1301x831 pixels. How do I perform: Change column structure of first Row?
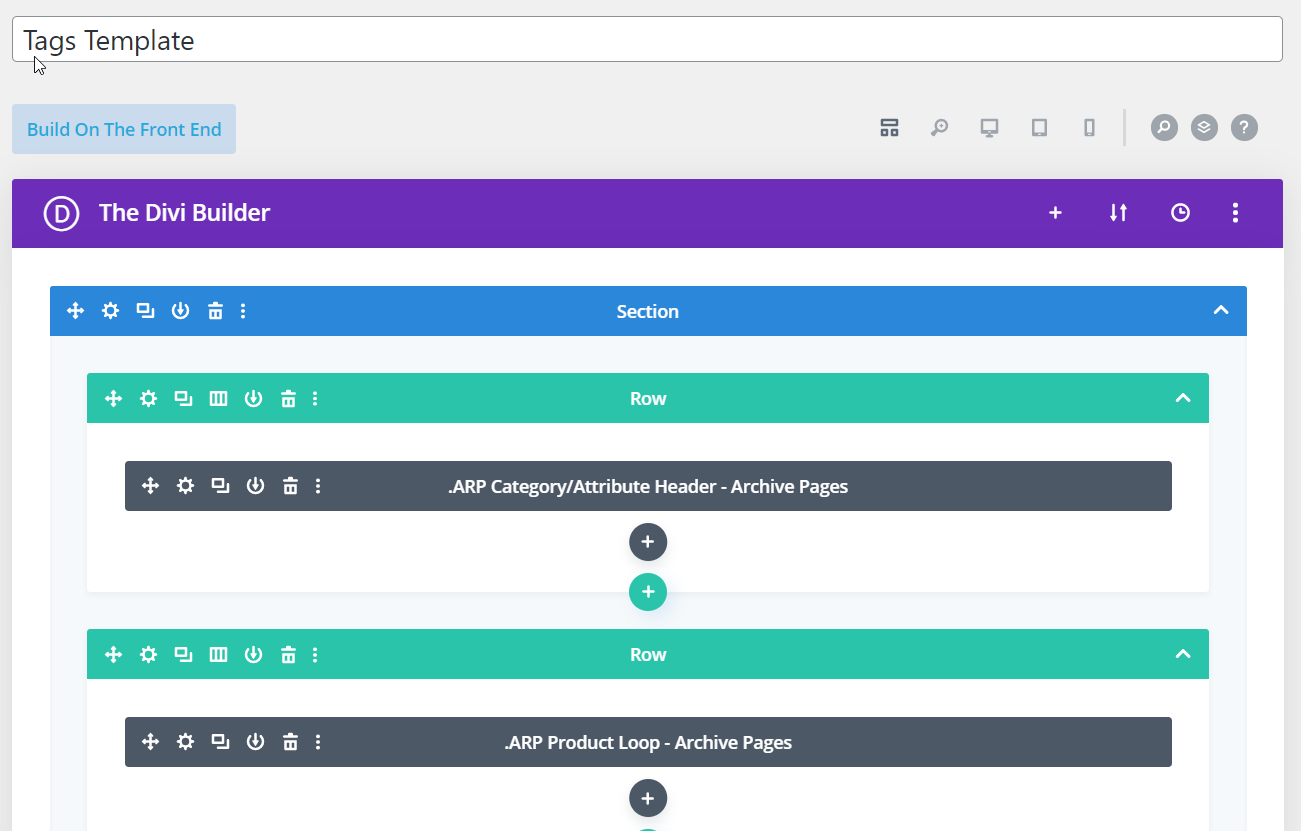tap(218, 399)
